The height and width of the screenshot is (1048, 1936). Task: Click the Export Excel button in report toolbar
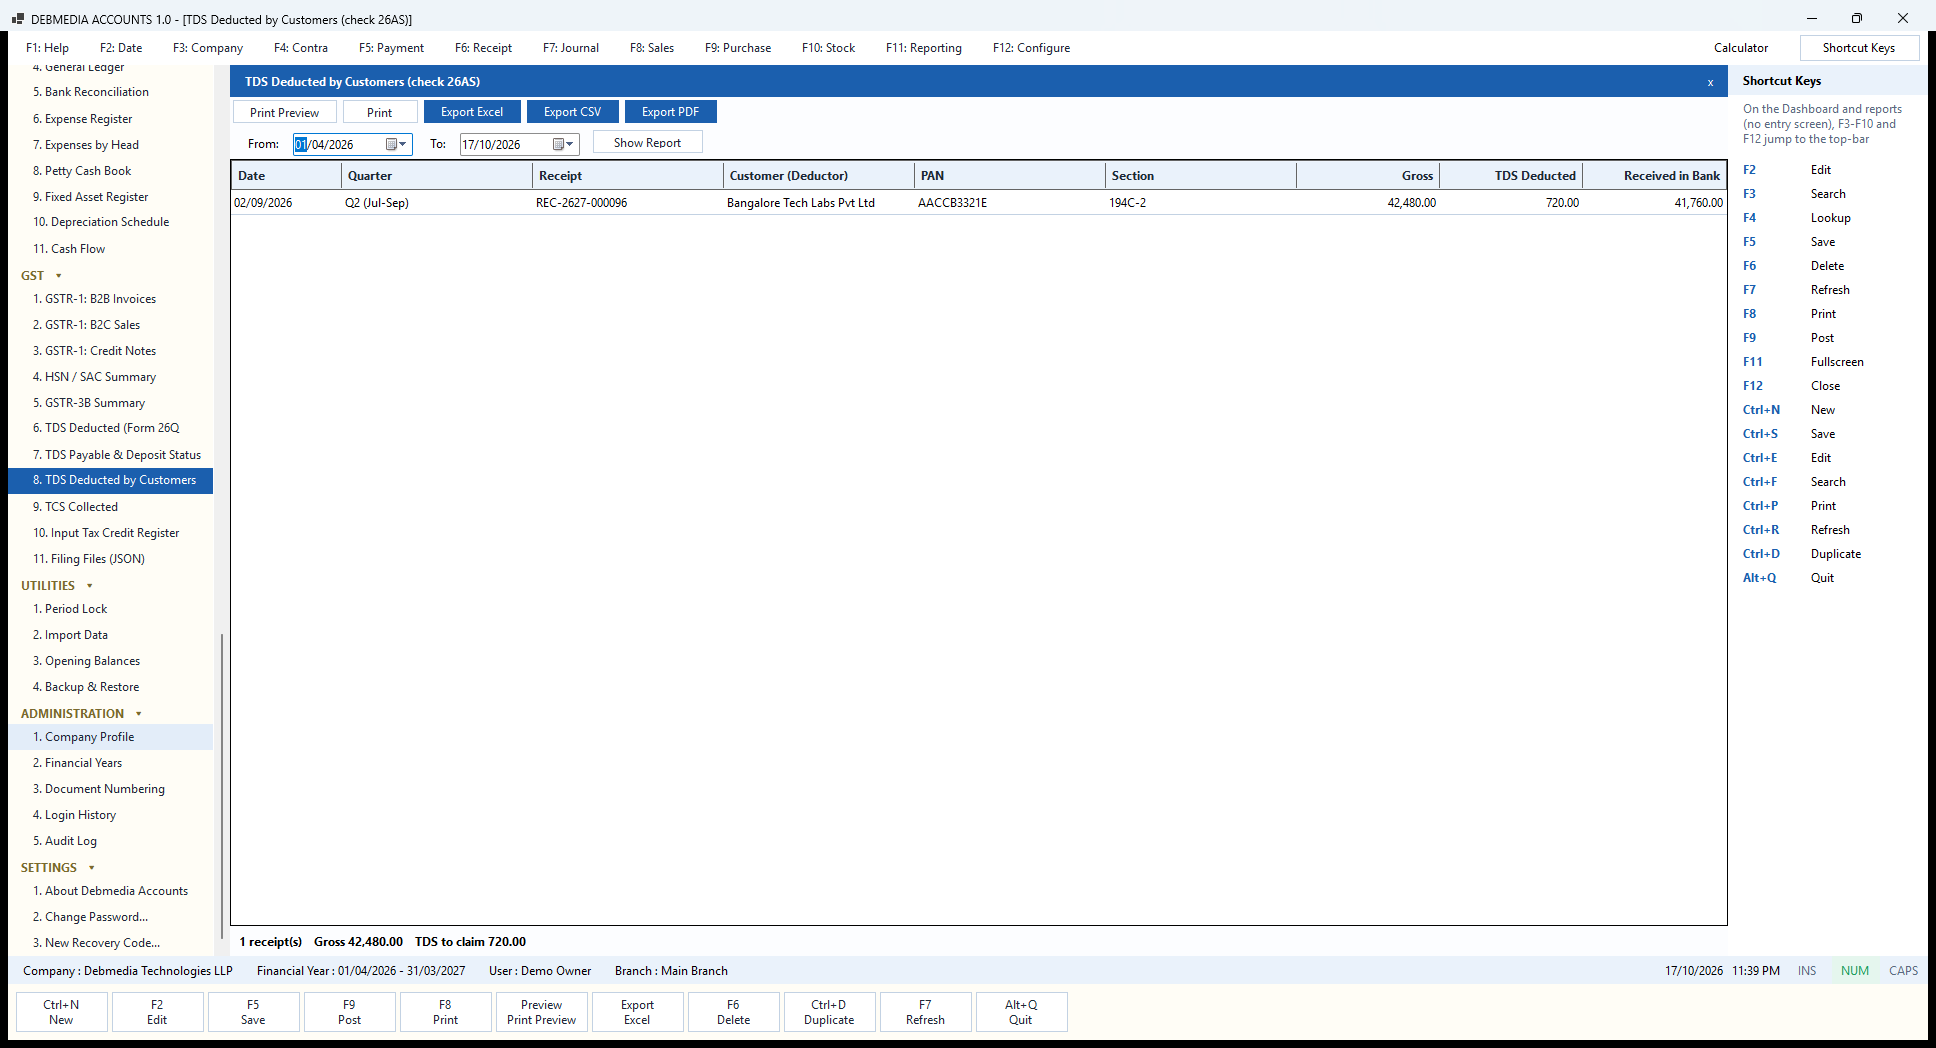click(x=472, y=112)
